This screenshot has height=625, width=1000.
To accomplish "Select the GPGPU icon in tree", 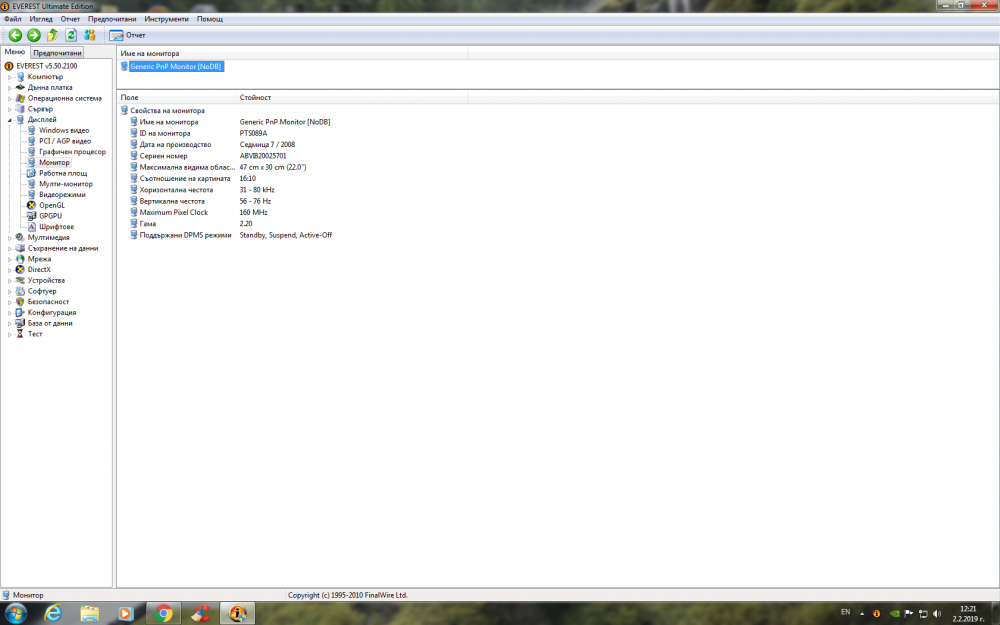I will tap(31, 216).
